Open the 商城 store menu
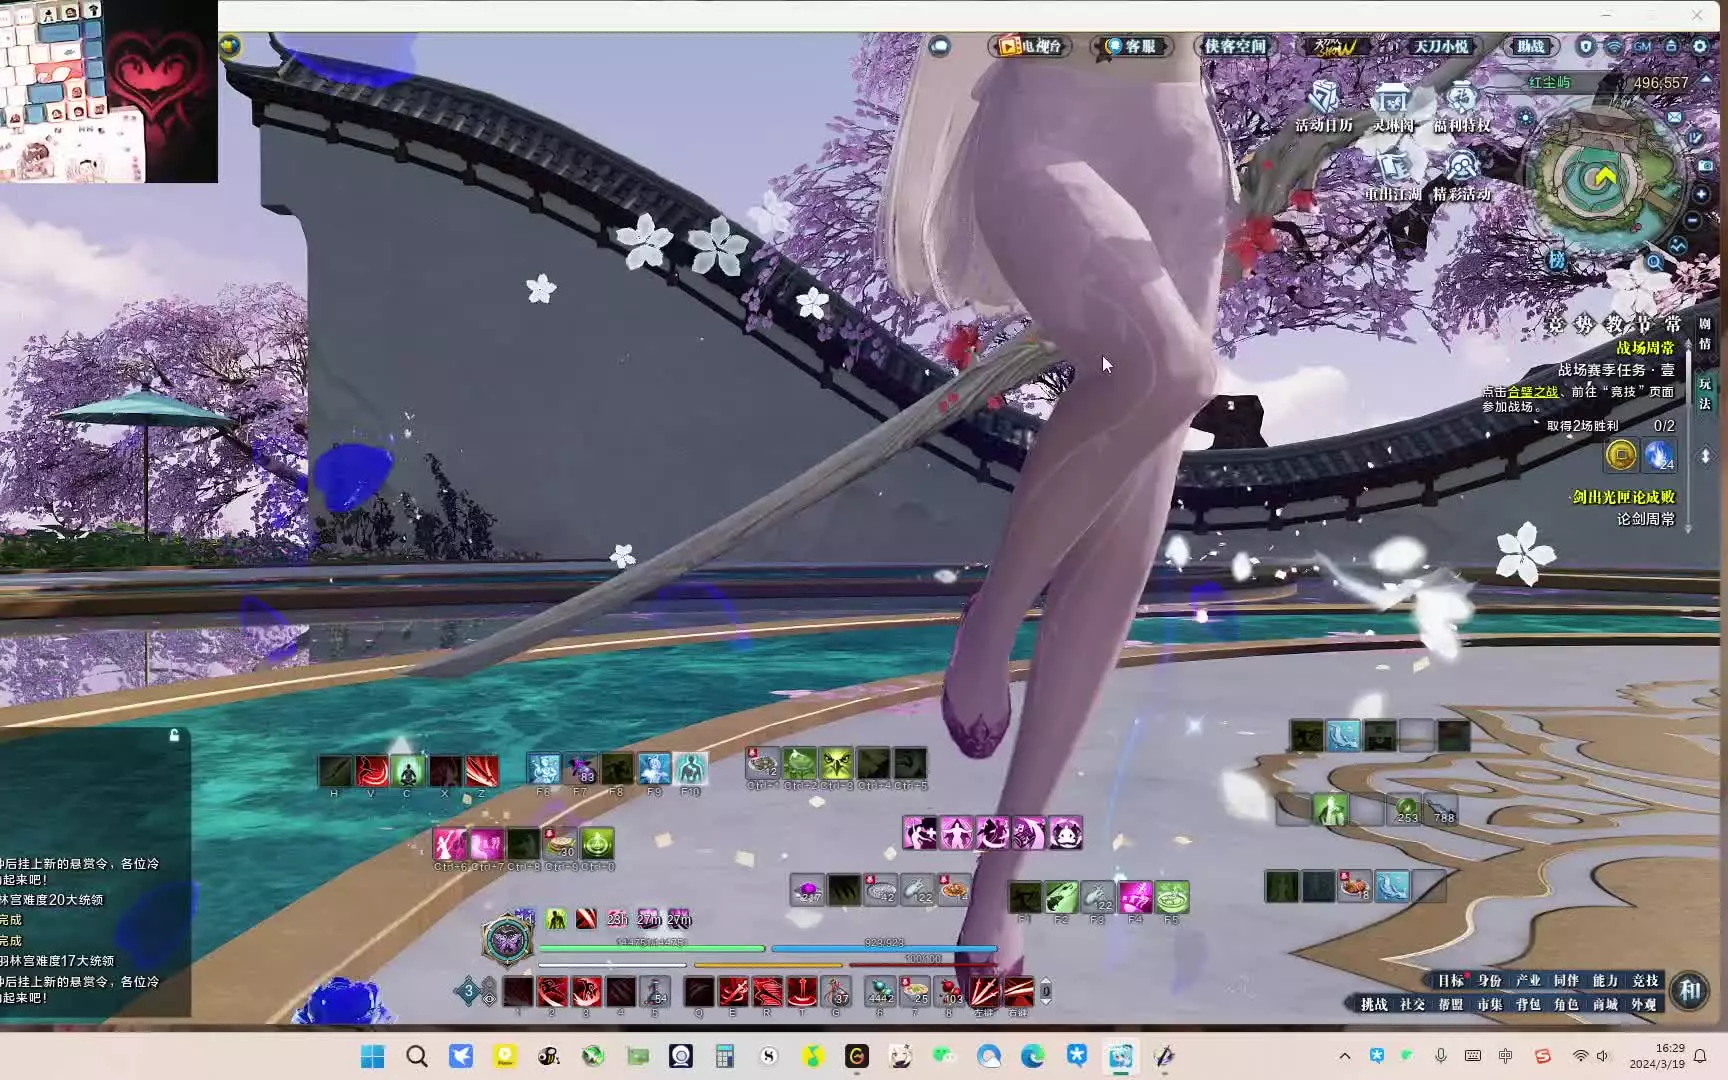Image resolution: width=1728 pixels, height=1080 pixels. pos(1605,1004)
